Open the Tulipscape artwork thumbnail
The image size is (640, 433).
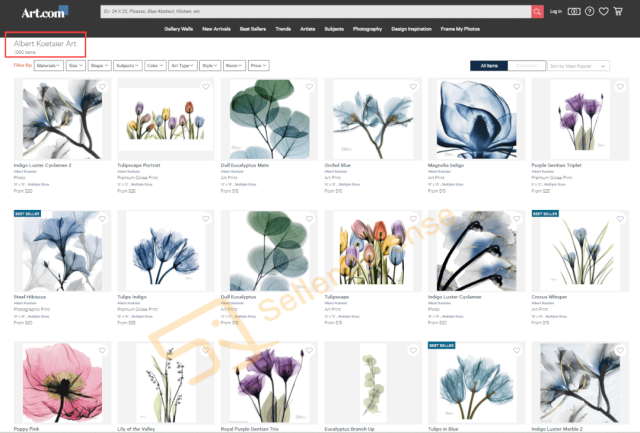click(x=373, y=251)
